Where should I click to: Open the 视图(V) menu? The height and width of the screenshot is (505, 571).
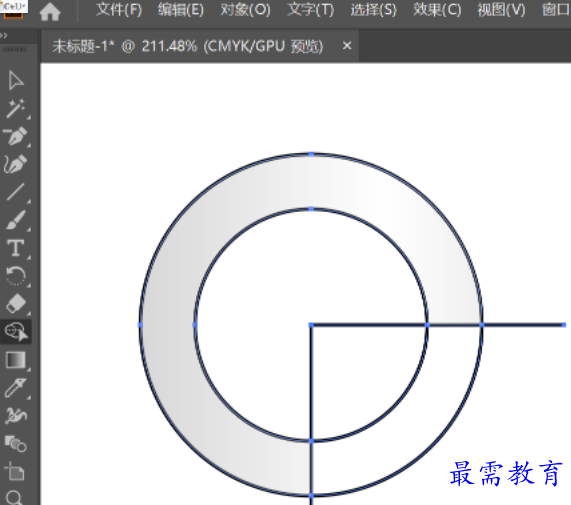(x=501, y=10)
